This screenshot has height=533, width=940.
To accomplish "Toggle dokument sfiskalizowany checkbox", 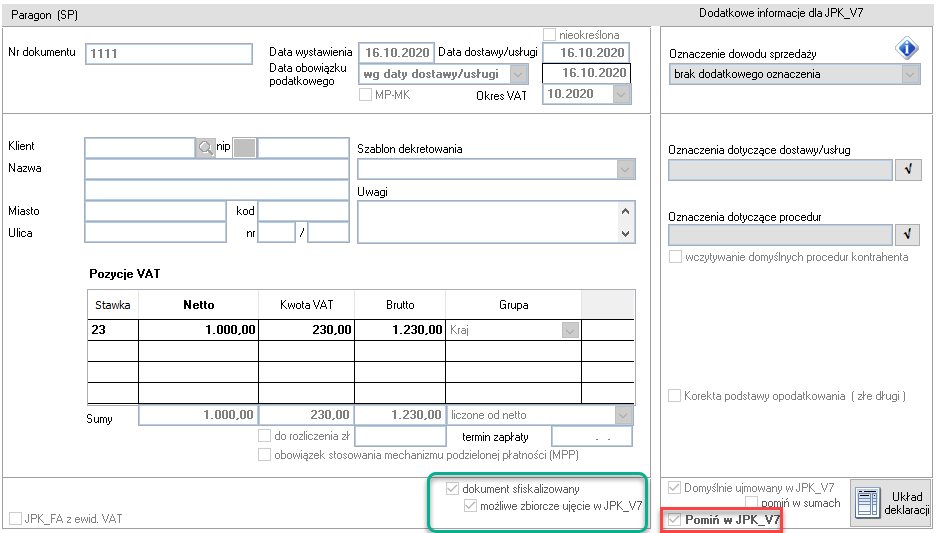I will click(453, 489).
